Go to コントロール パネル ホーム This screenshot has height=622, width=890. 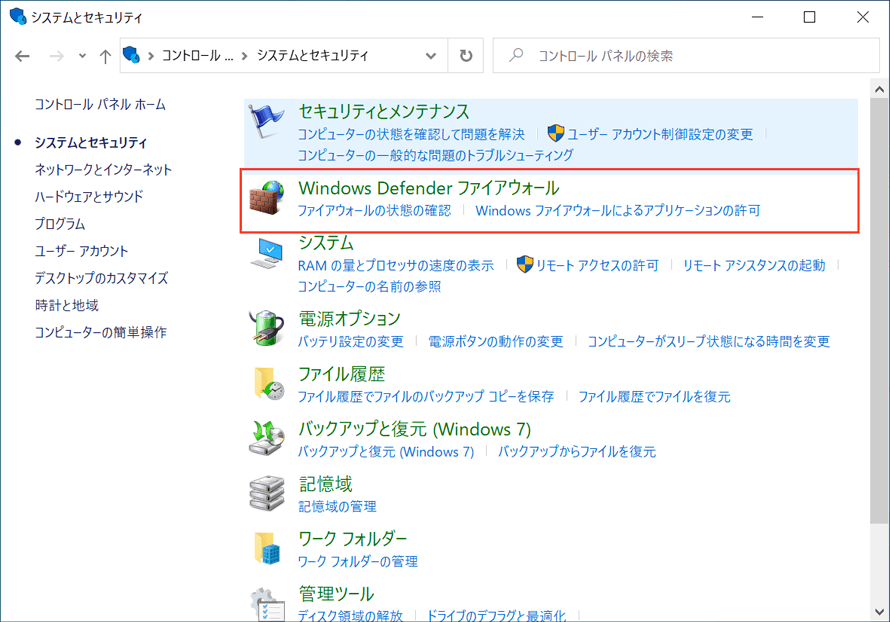(x=100, y=104)
